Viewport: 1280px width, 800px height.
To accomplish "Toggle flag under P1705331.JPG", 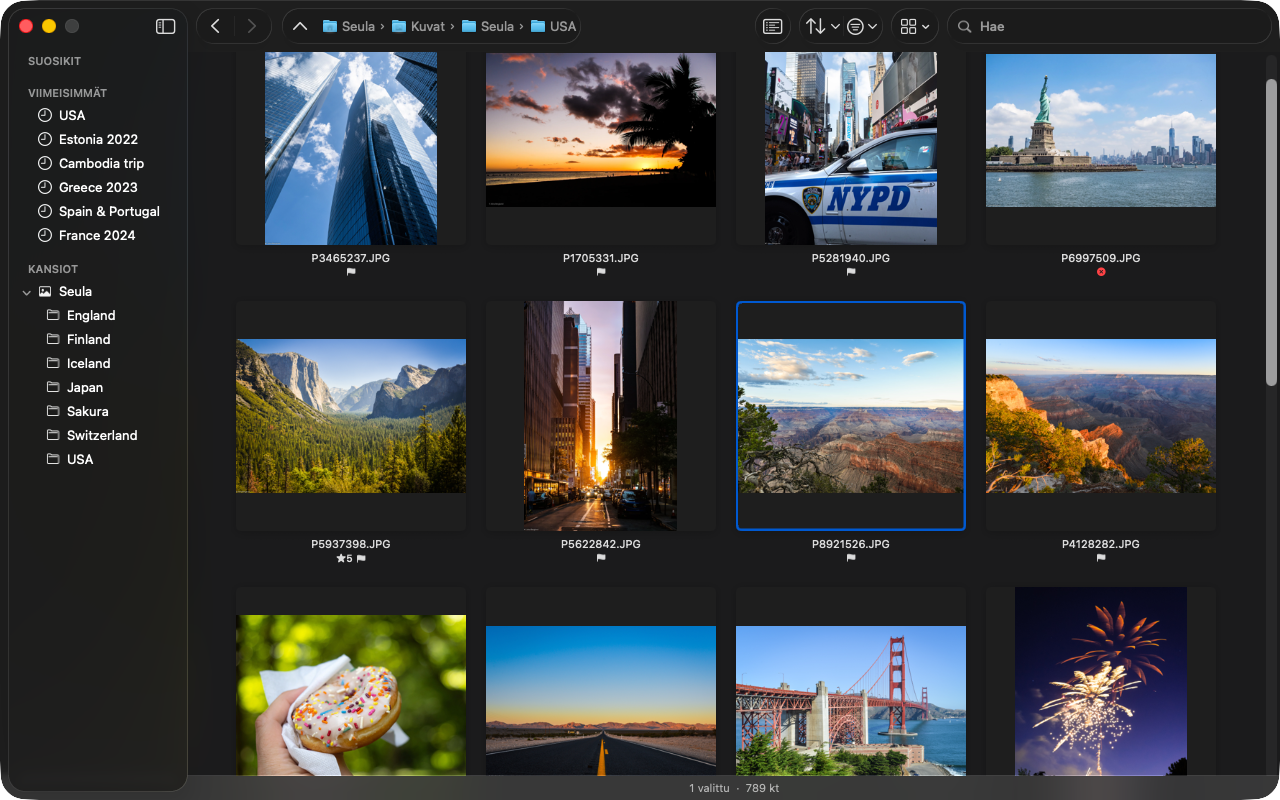I will (601, 272).
